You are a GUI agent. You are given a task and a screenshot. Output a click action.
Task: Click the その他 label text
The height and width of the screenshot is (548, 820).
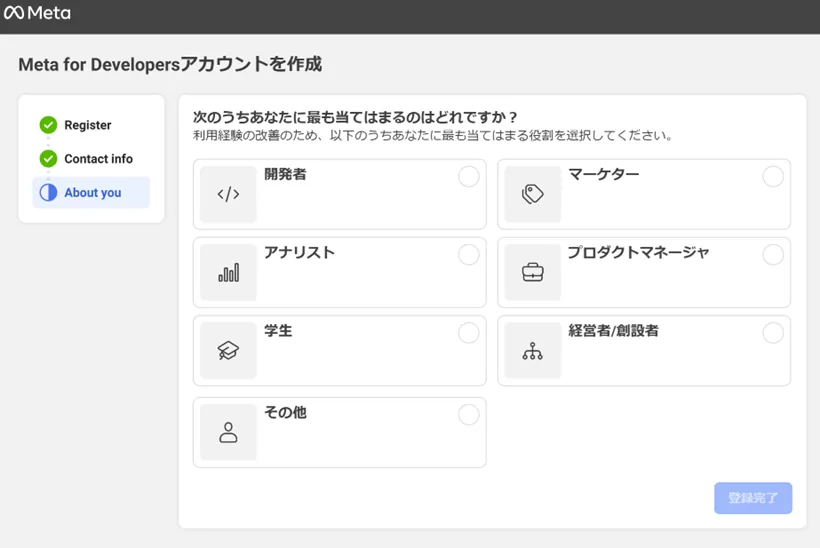[x=285, y=413]
